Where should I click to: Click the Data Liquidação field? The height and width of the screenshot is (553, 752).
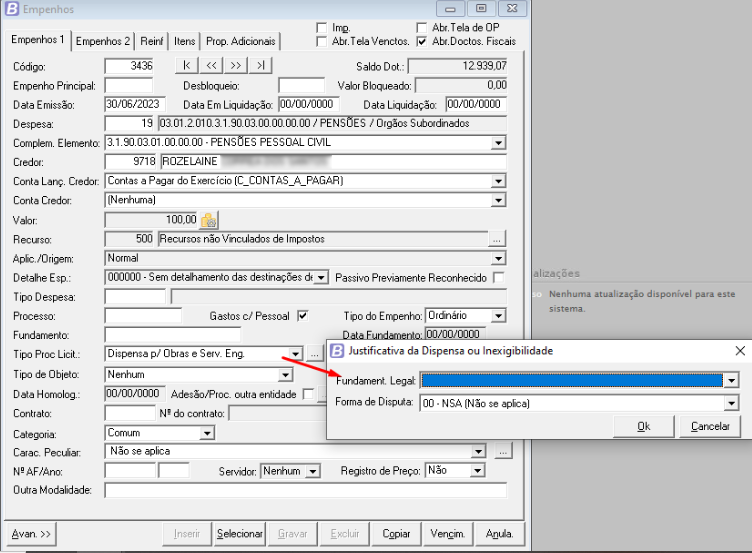coord(476,104)
